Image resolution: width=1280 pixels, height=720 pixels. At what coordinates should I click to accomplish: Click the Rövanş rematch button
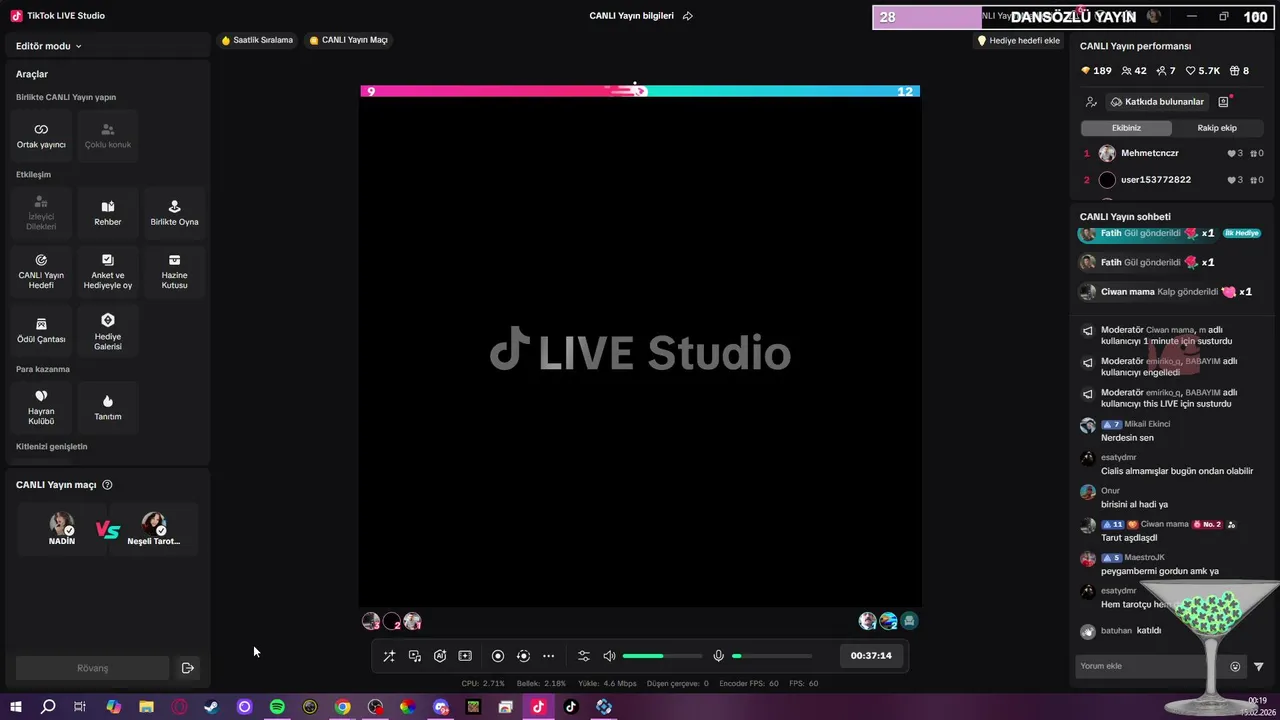pos(92,668)
